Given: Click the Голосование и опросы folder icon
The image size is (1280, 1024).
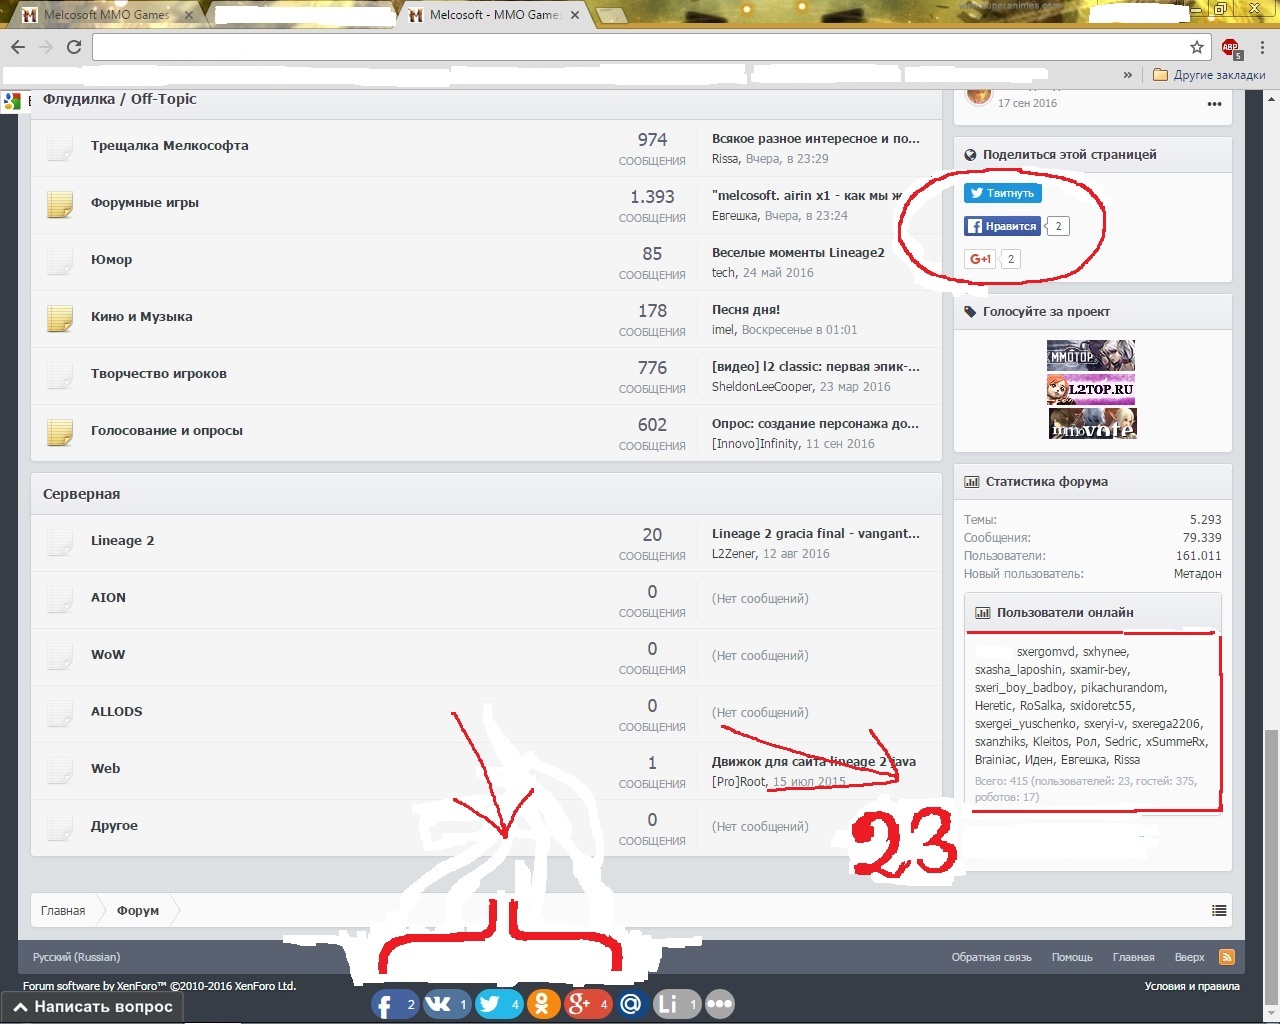Looking at the screenshot, I should 60,432.
